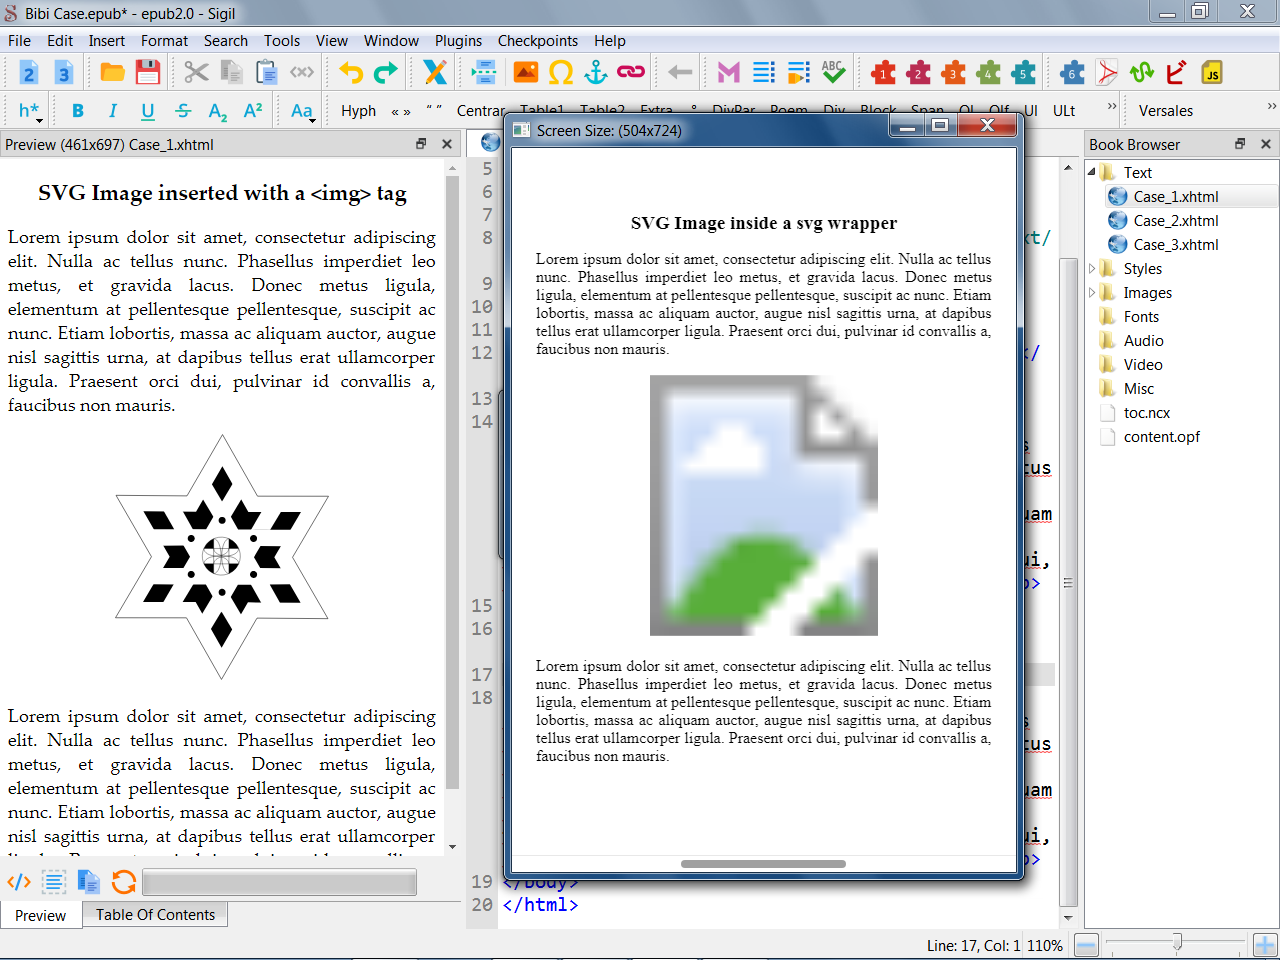This screenshot has width=1280, height=960.
Task: Toggle strikethrough formatting
Action: [183, 111]
